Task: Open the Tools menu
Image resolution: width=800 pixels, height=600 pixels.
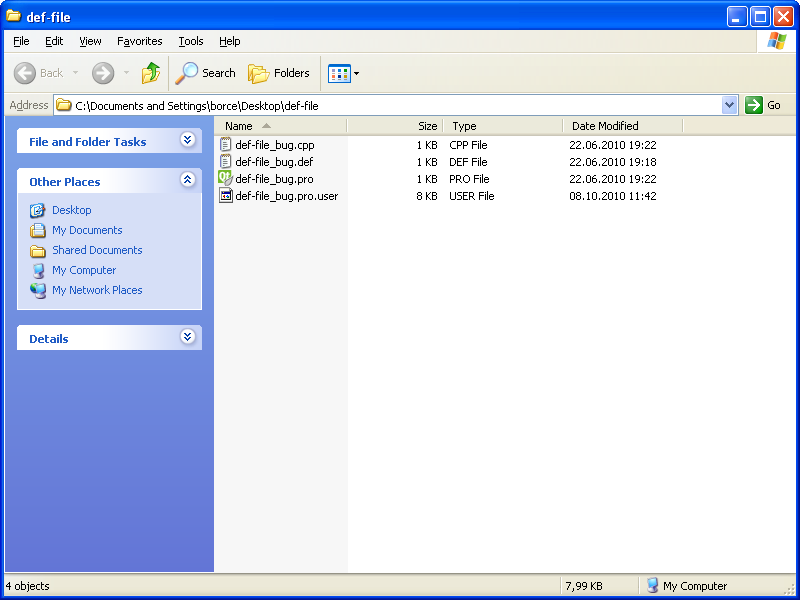Action: tap(190, 41)
